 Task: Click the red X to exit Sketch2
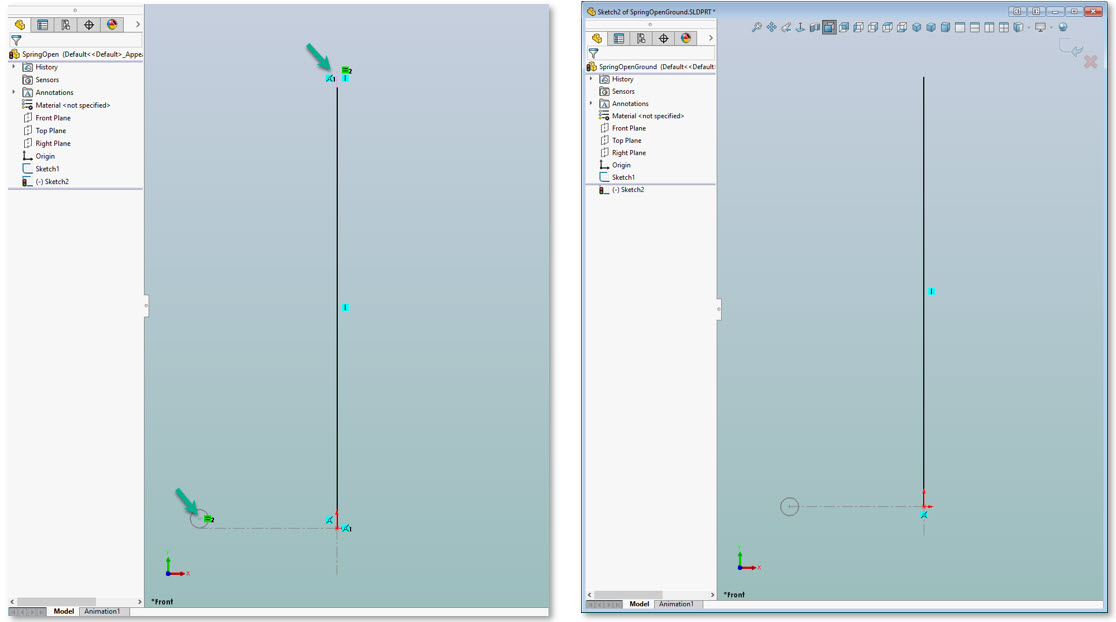pyautogui.click(x=1089, y=60)
